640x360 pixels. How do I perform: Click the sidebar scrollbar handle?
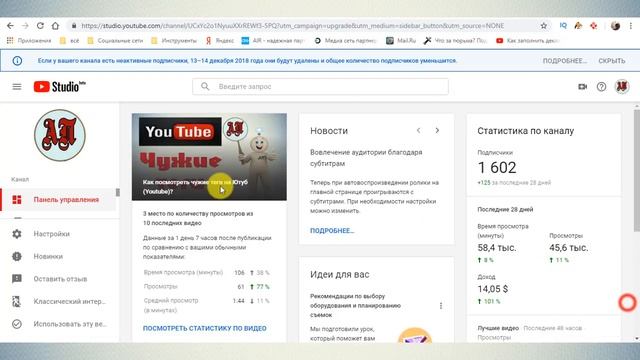coord(118,192)
